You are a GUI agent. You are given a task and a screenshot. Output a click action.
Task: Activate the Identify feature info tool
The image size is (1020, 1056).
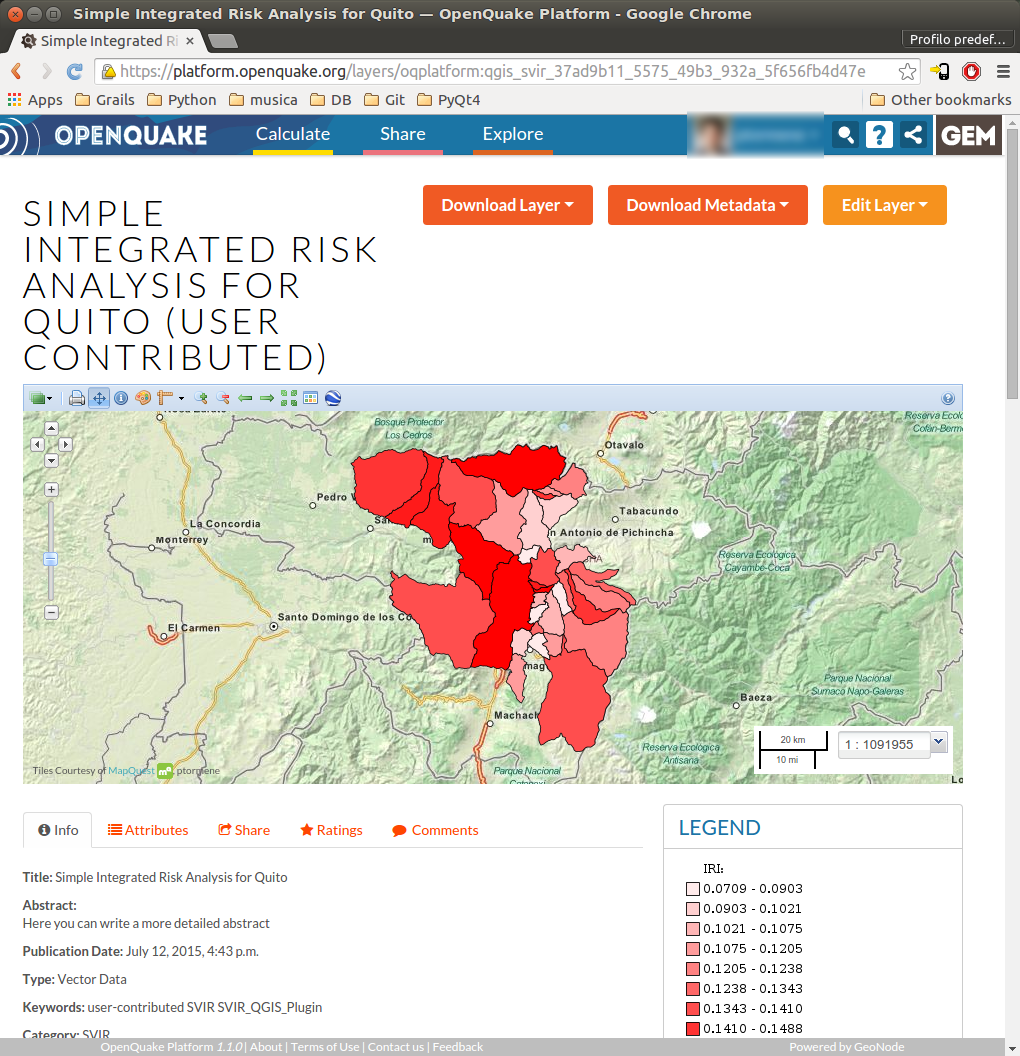(121, 398)
